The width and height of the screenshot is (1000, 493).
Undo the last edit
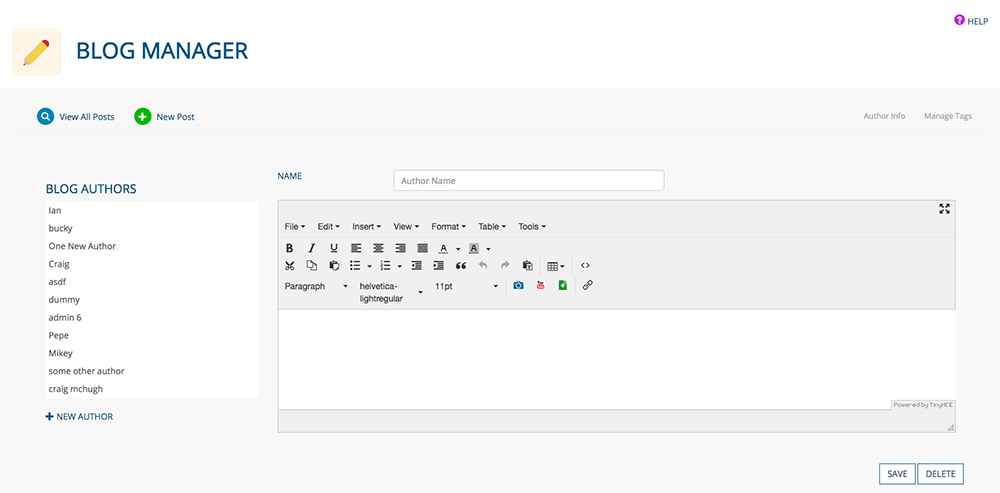[483, 265]
